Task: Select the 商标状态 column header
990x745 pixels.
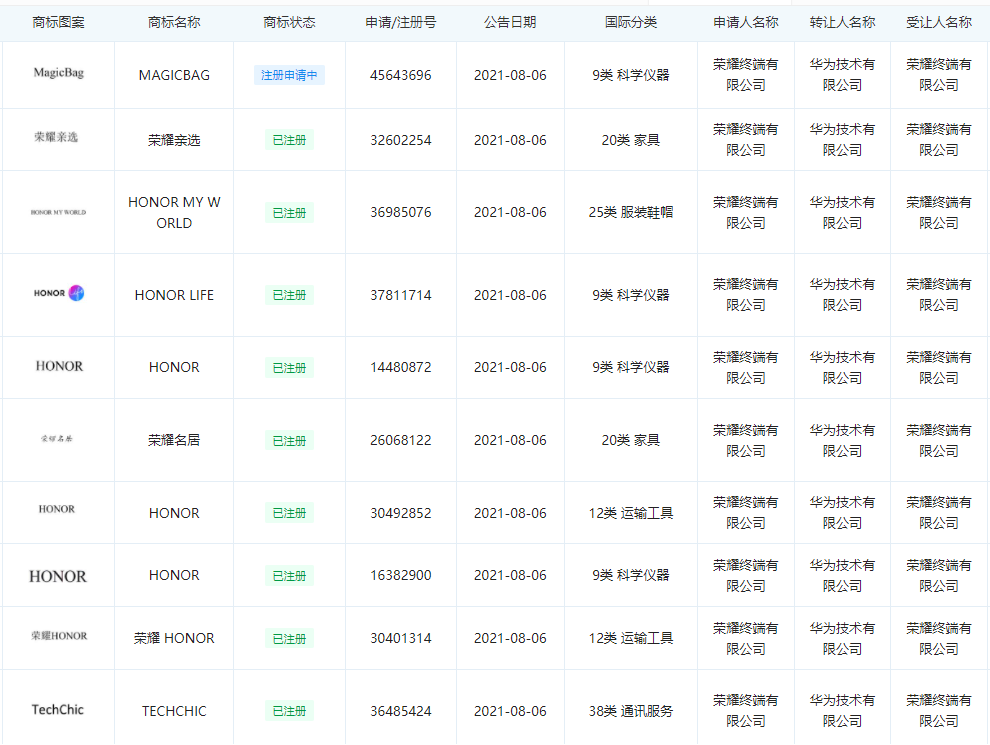Action: 289,23
